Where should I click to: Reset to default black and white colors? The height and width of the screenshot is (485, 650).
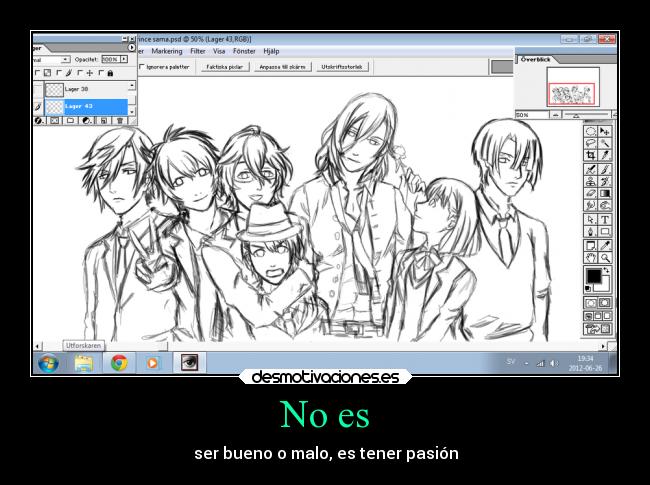[588, 288]
